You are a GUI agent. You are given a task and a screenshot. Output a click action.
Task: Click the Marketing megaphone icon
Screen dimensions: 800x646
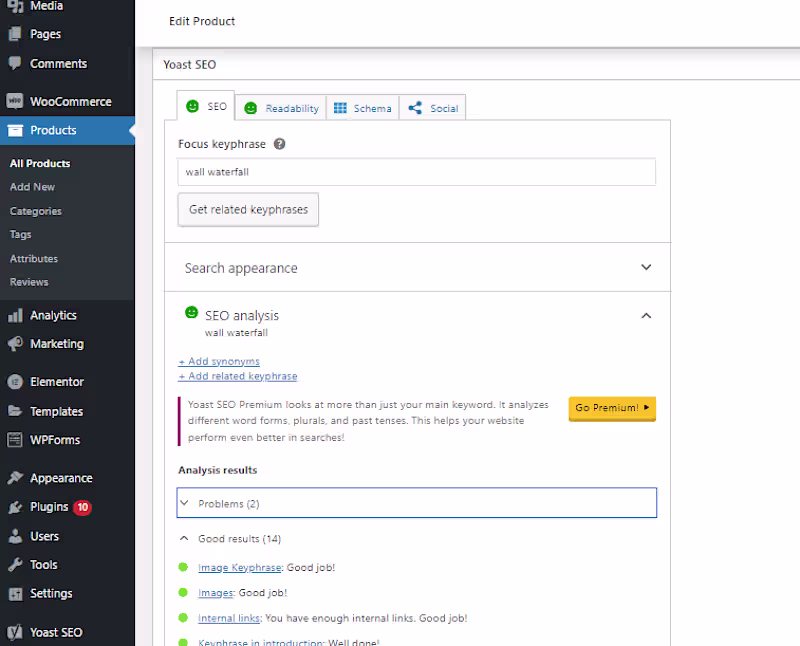[15, 343]
